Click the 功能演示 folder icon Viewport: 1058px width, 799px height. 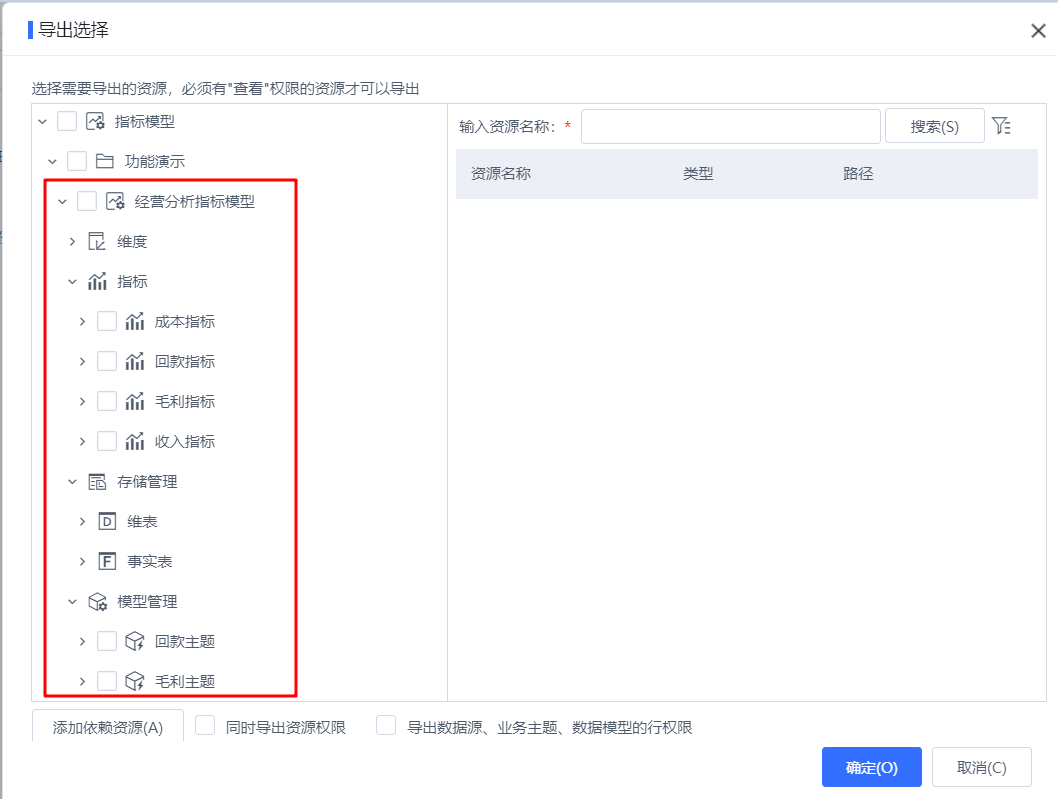[105, 161]
